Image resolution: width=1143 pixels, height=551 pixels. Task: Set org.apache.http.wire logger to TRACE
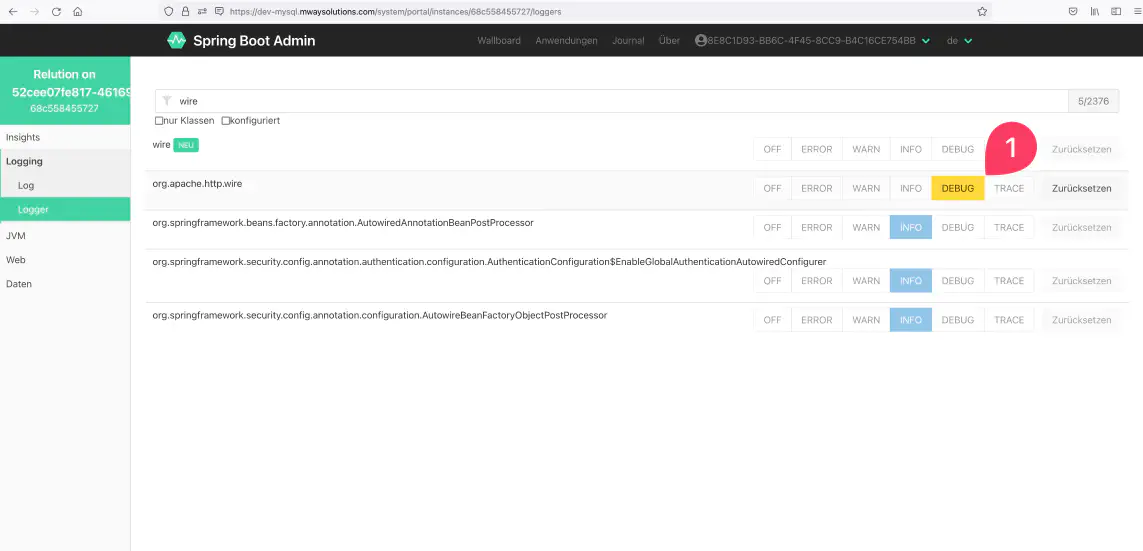click(1008, 188)
